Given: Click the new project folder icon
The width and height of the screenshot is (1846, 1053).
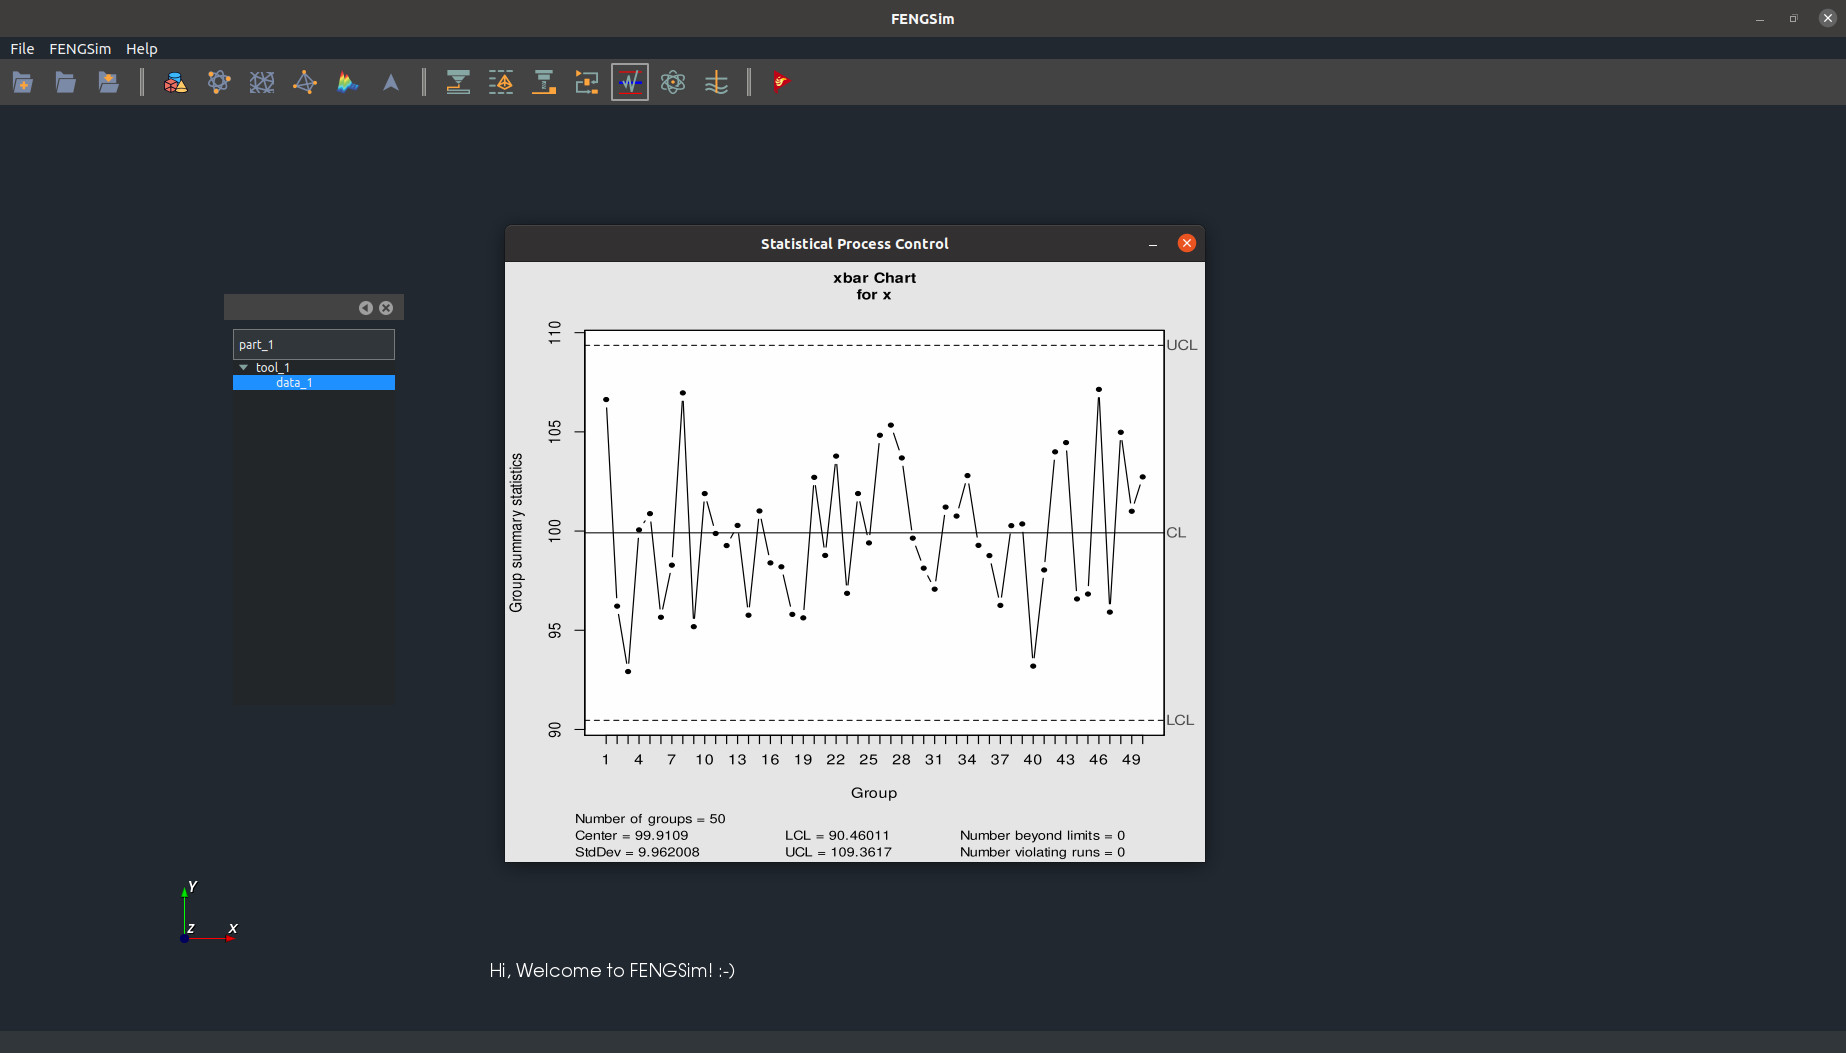Looking at the screenshot, I should pyautogui.click(x=22, y=83).
